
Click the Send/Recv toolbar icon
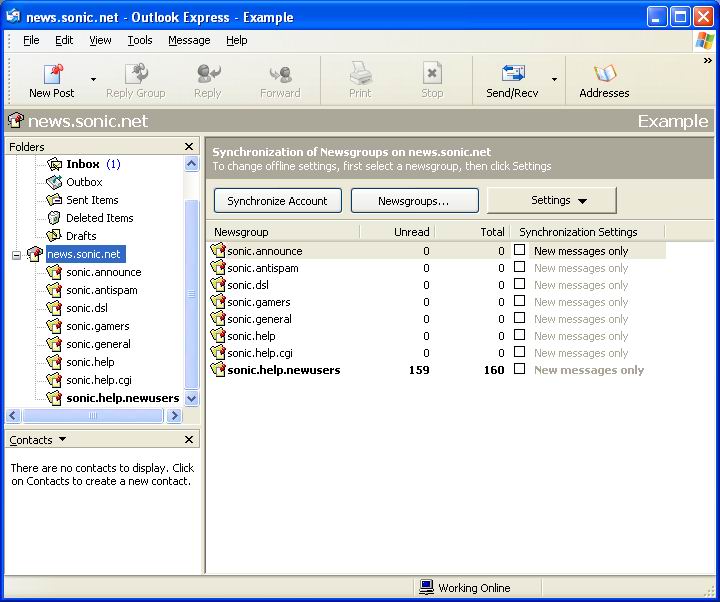click(512, 73)
